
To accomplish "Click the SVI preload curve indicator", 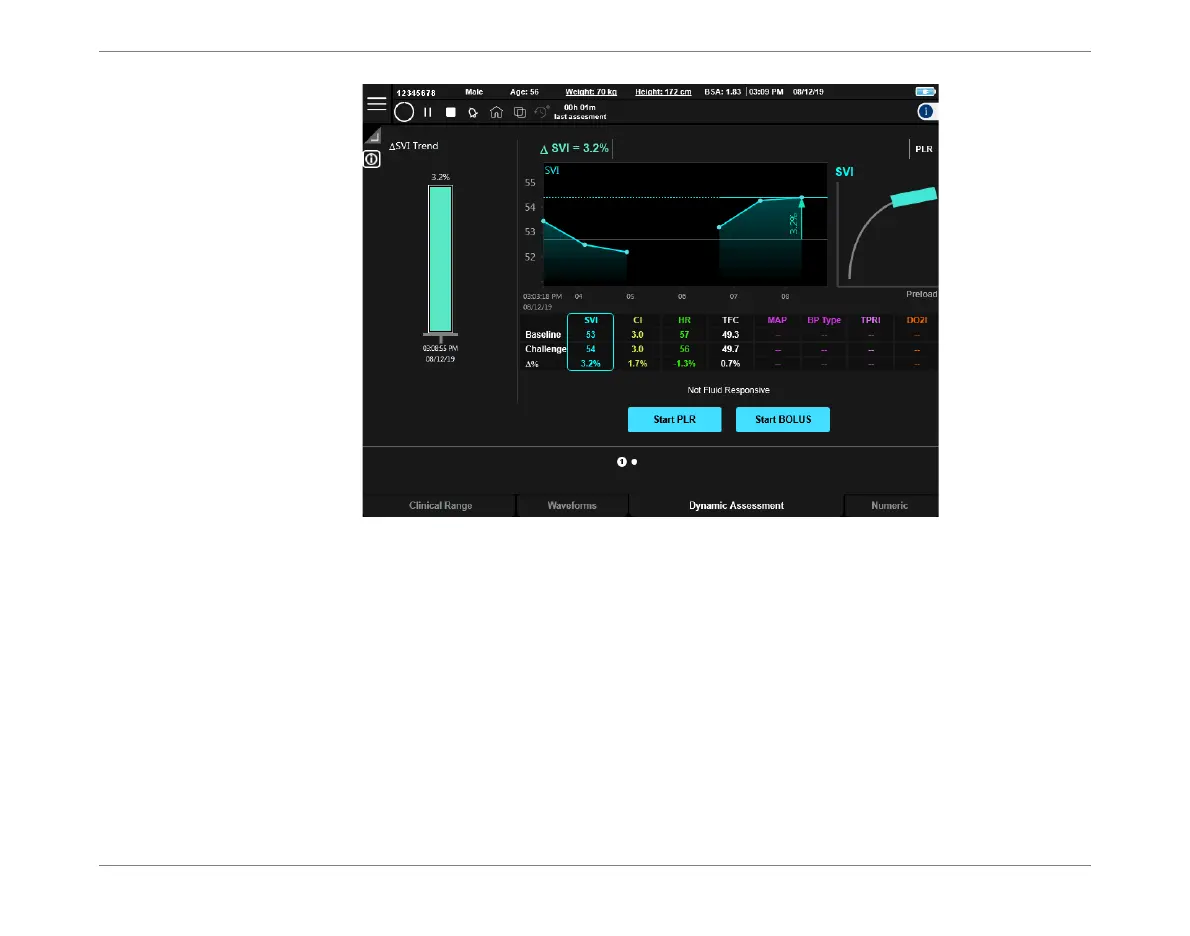I will (x=913, y=197).
